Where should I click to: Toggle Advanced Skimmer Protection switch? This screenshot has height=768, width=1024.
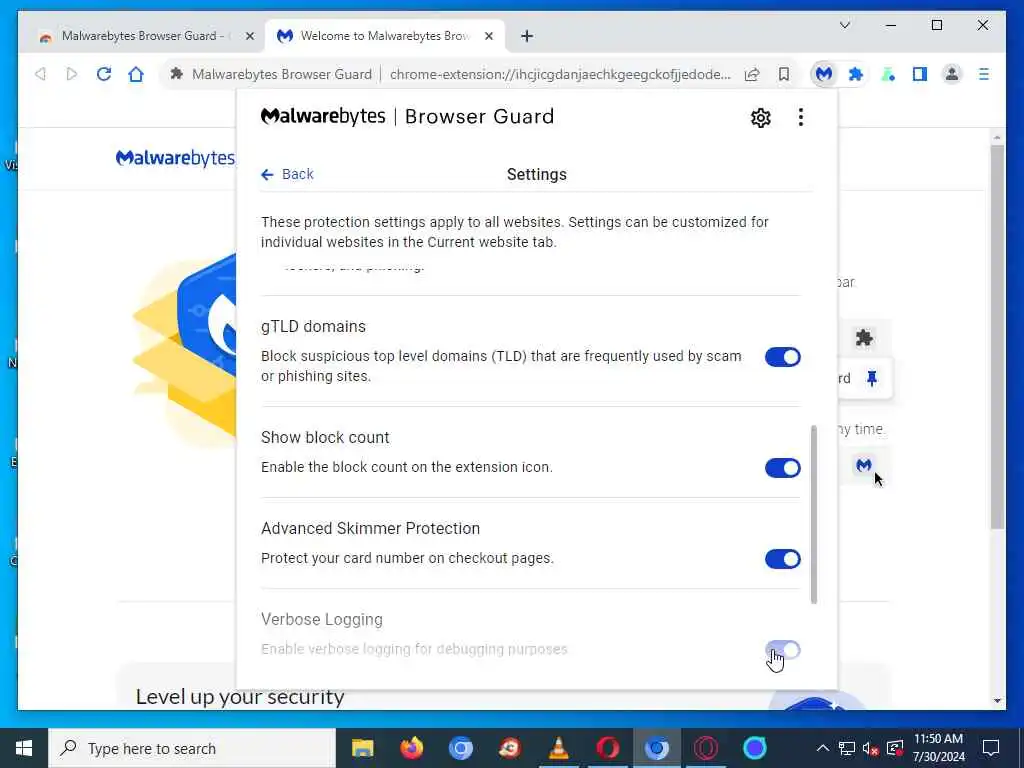(782, 559)
